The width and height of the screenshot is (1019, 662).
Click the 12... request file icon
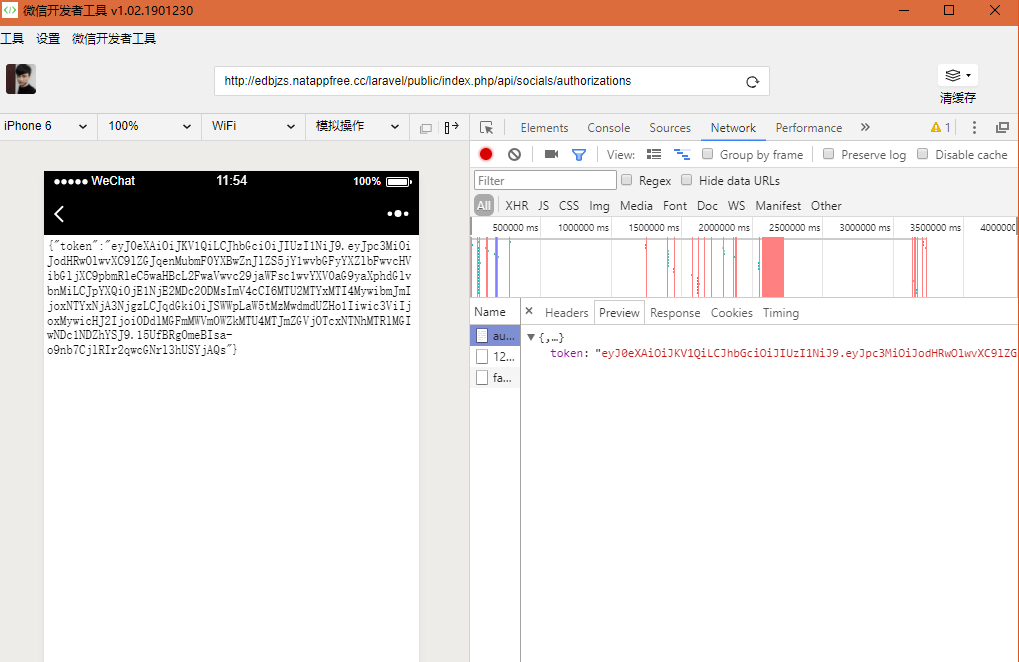click(482, 357)
